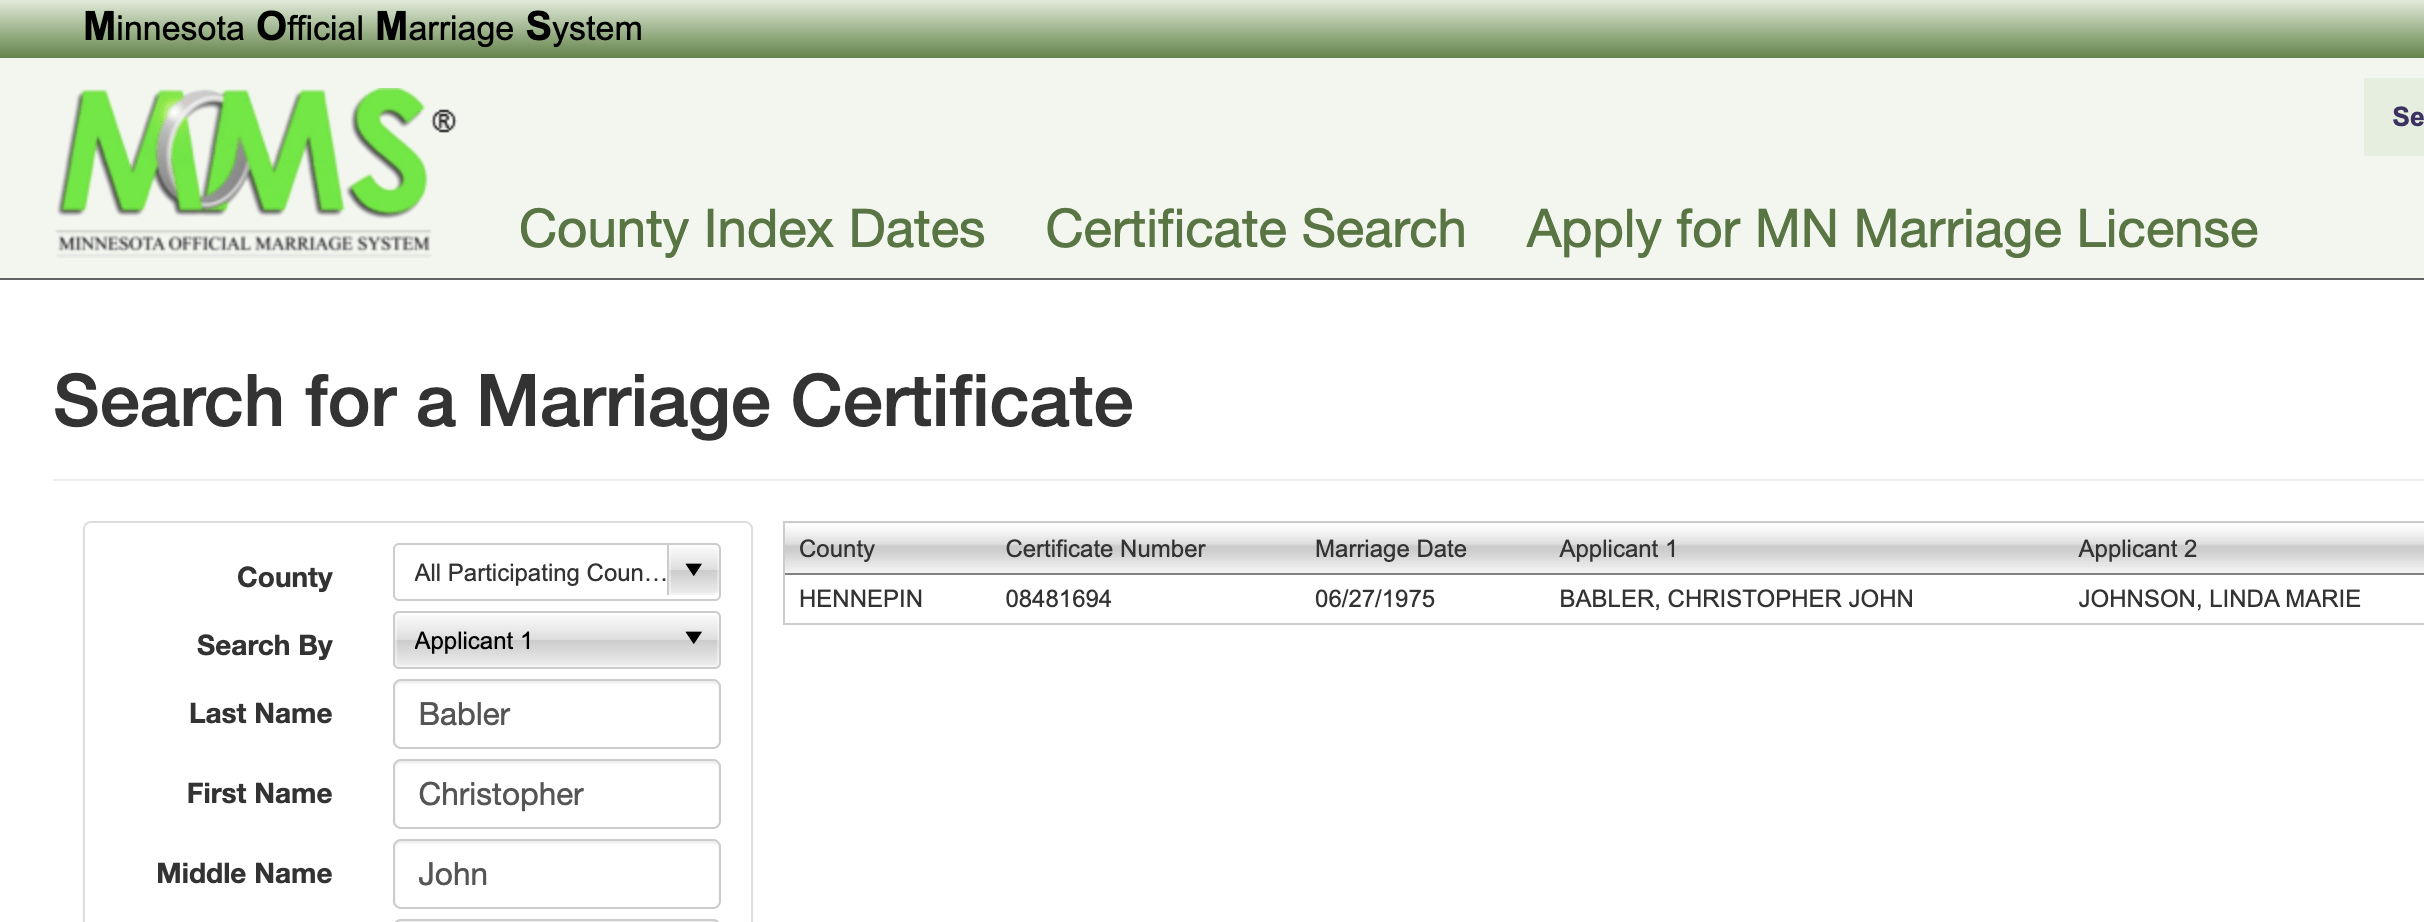Open Apply for MN Marriage License
The height and width of the screenshot is (922, 2424).
point(1891,229)
